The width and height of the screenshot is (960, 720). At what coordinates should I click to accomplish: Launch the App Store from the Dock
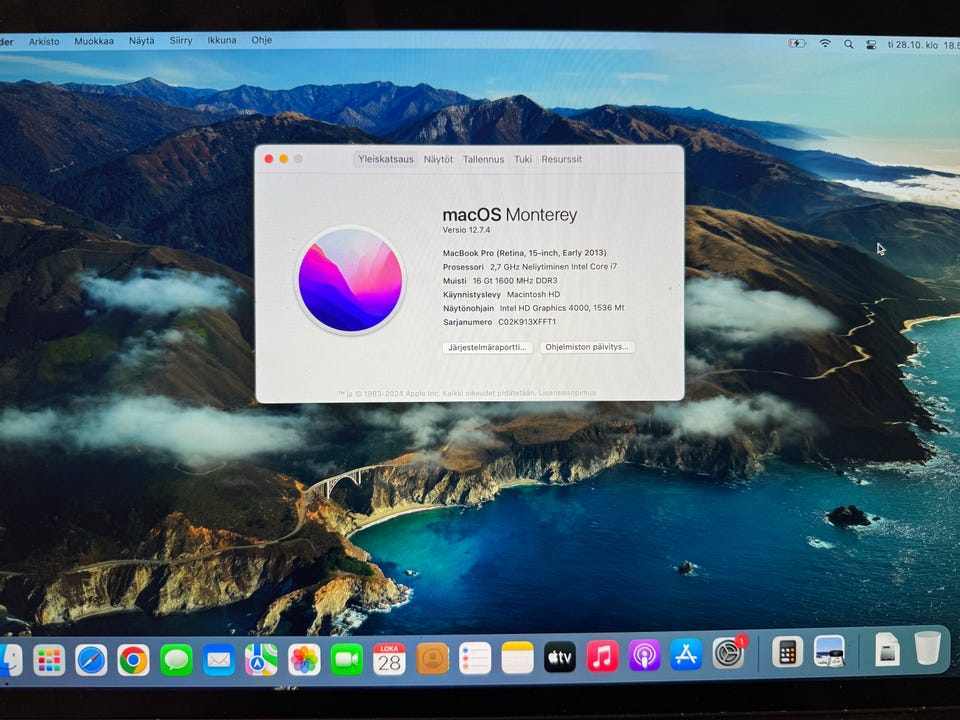(686, 654)
